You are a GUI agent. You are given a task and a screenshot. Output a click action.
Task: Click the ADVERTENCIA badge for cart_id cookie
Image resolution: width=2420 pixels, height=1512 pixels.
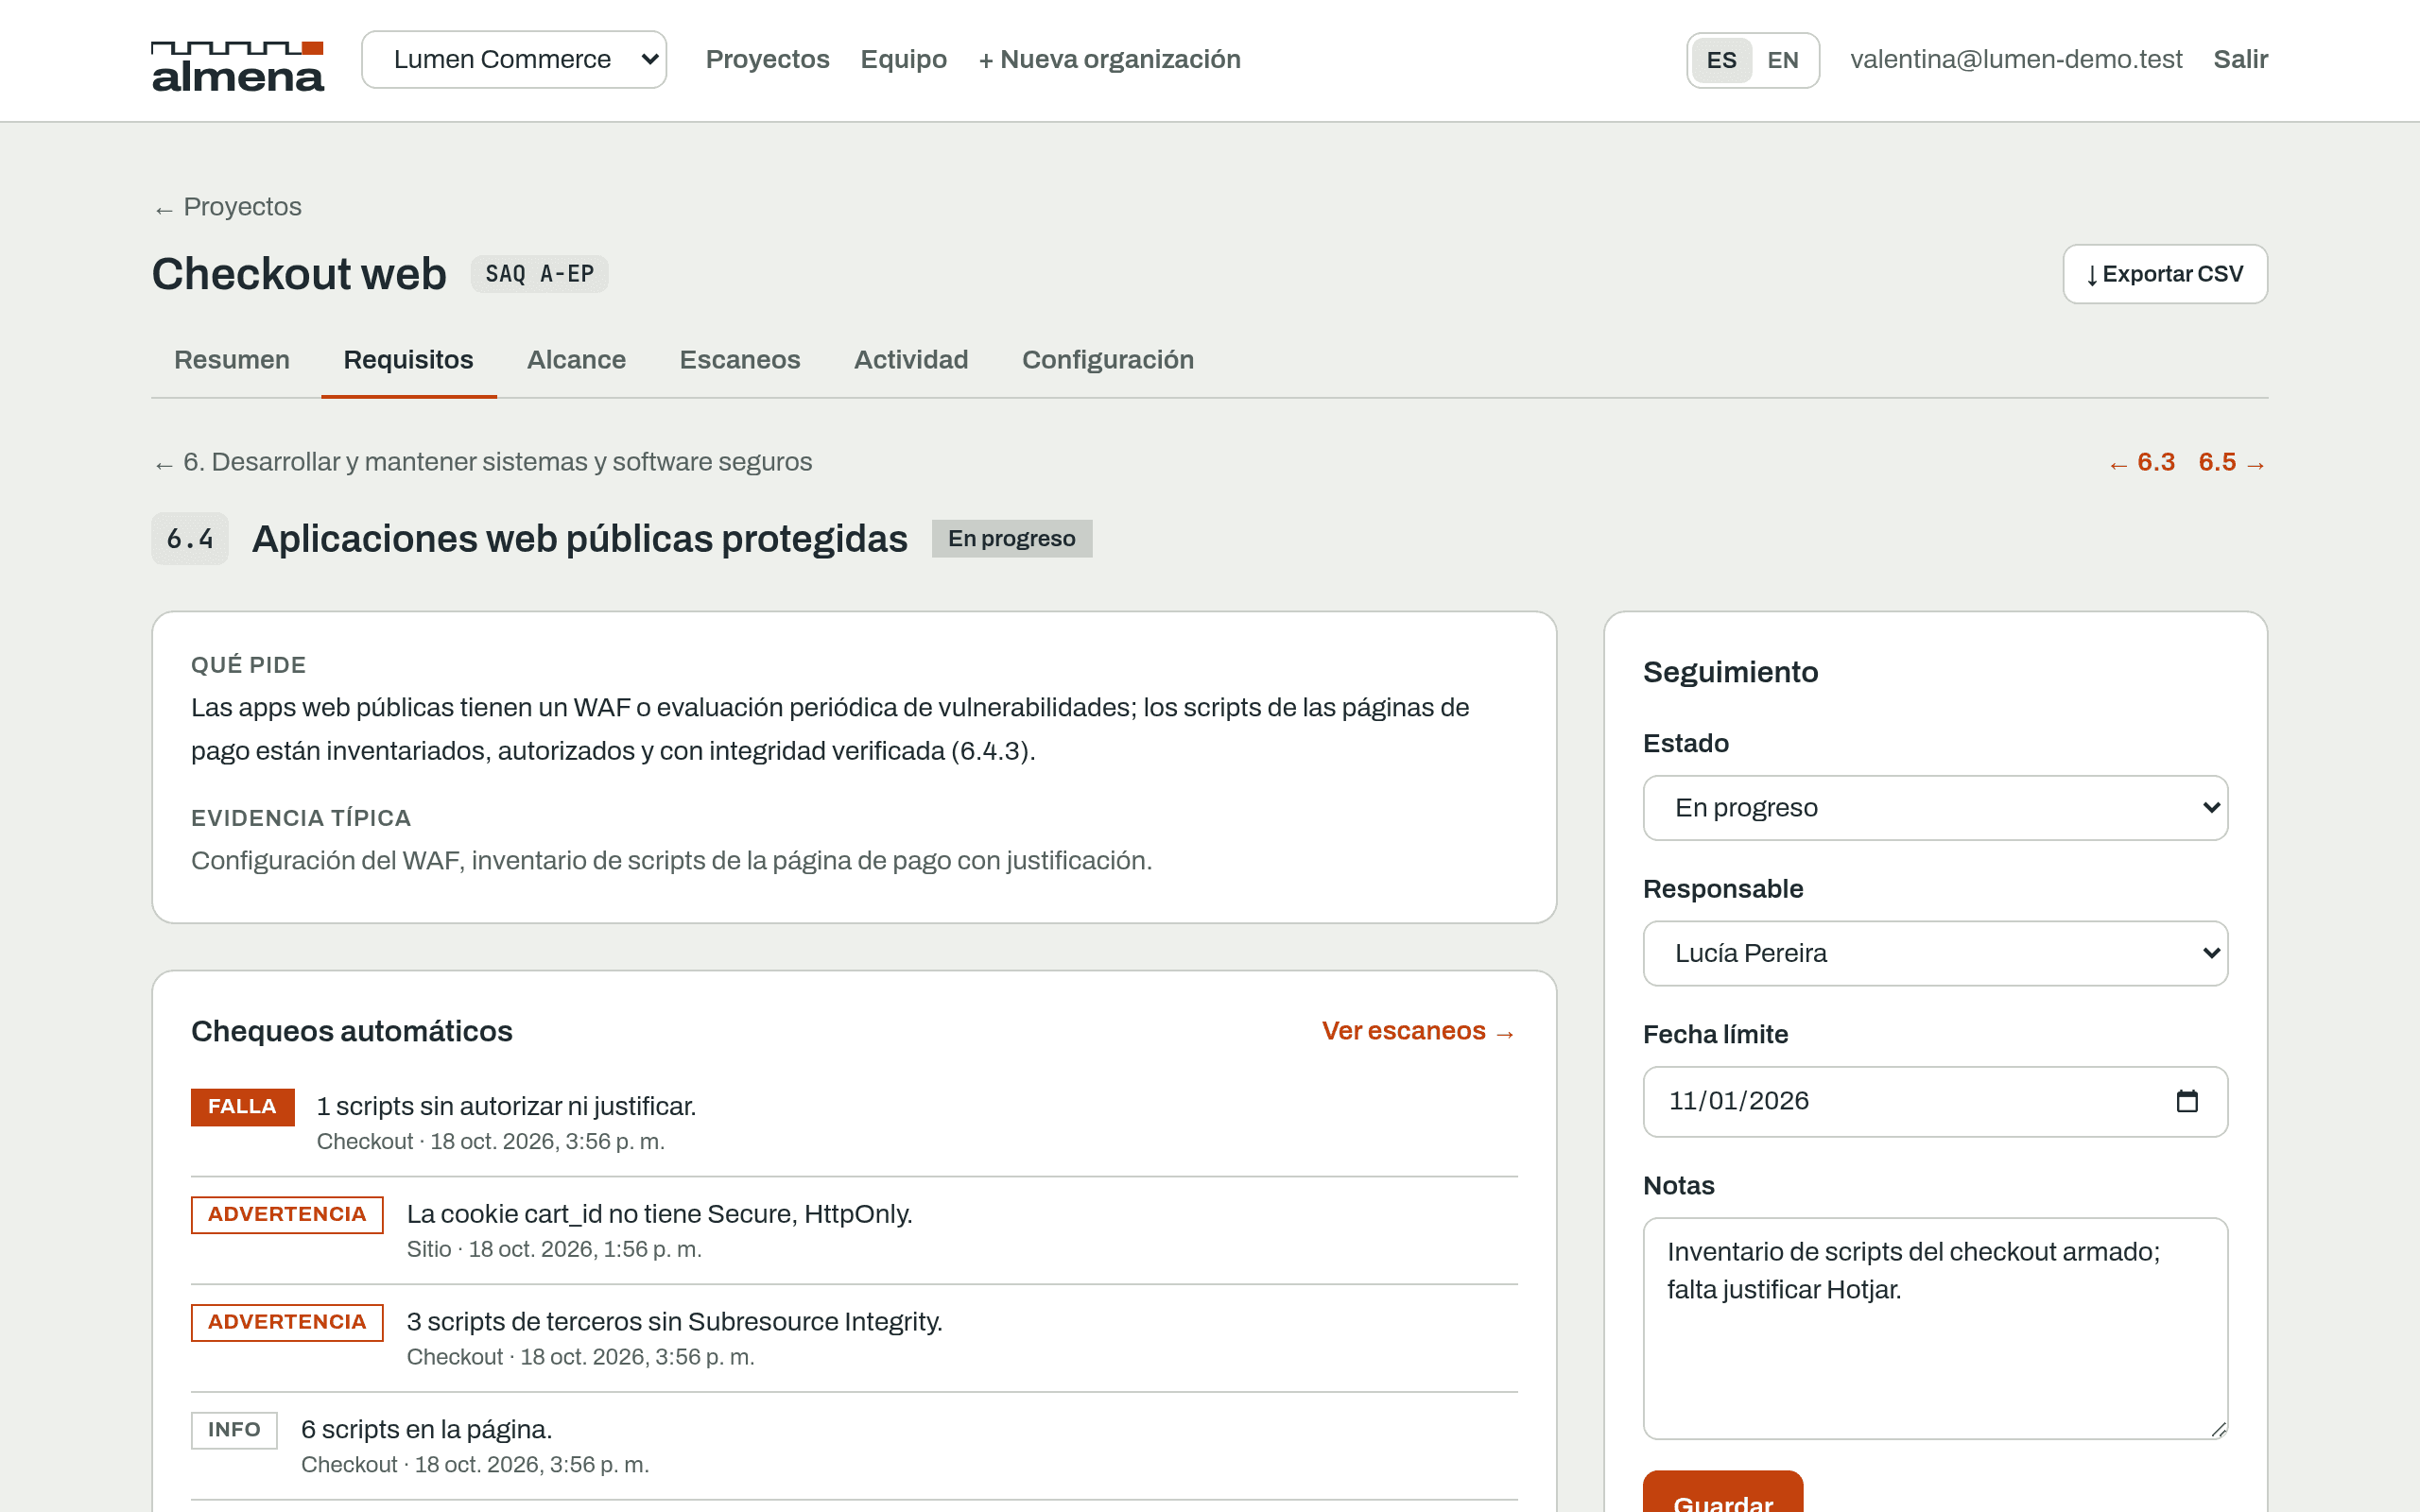pyautogui.click(x=287, y=1215)
